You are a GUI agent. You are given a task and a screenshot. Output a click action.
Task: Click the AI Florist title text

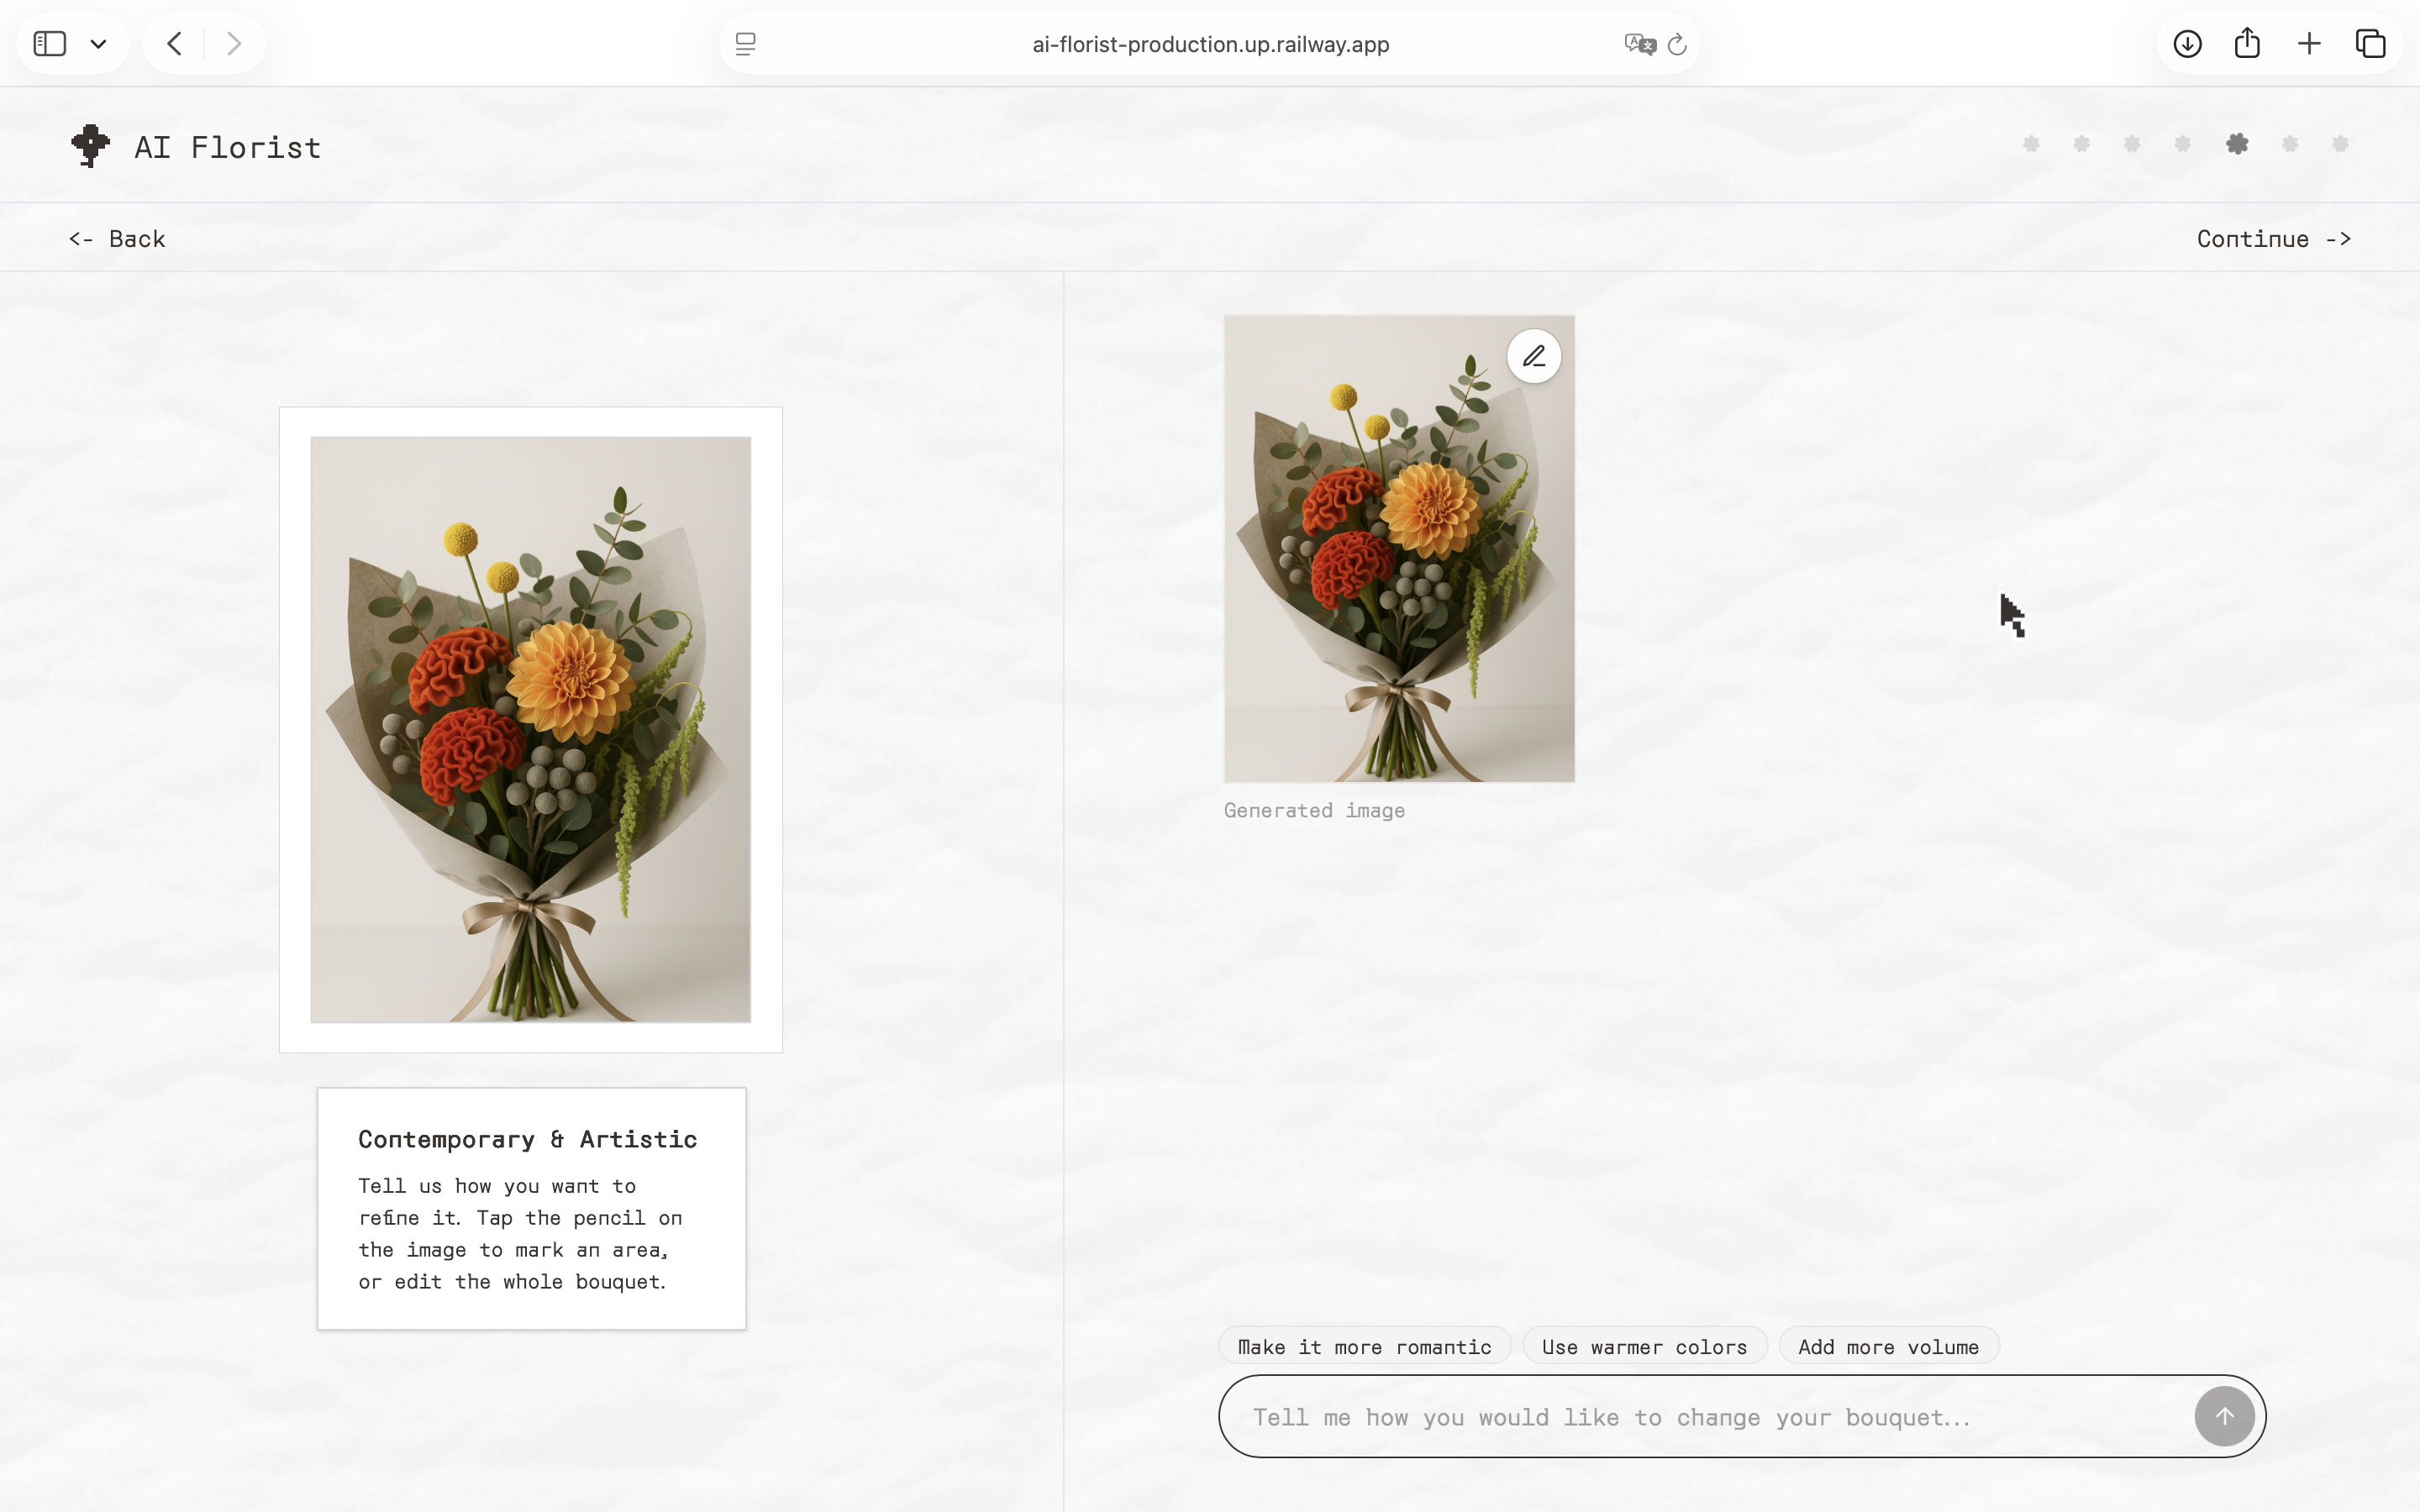tap(228, 147)
